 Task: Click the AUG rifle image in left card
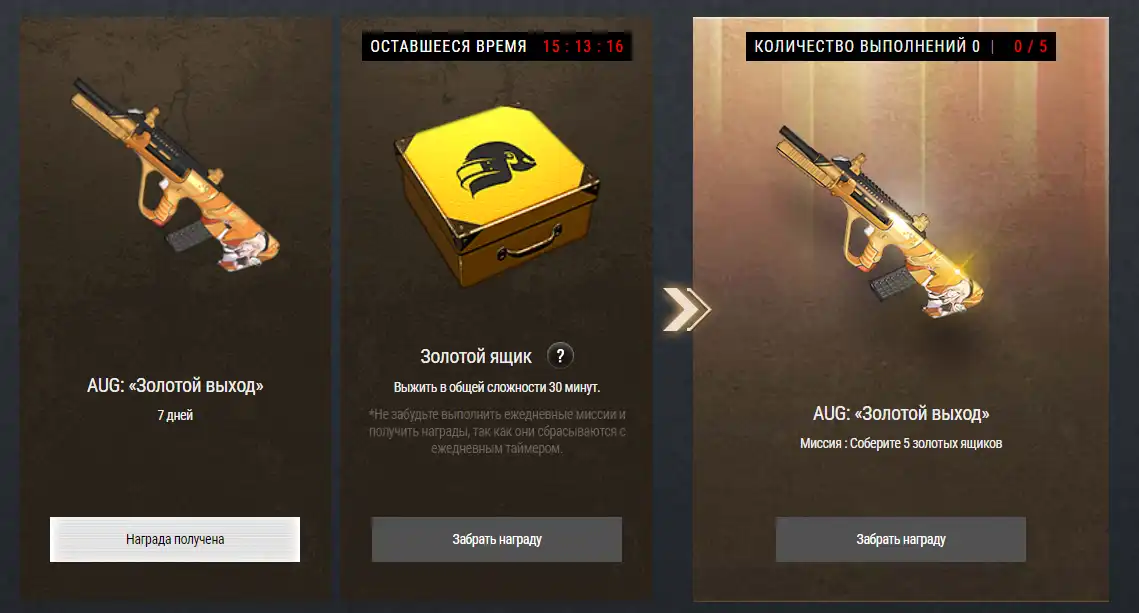pos(175,175)
